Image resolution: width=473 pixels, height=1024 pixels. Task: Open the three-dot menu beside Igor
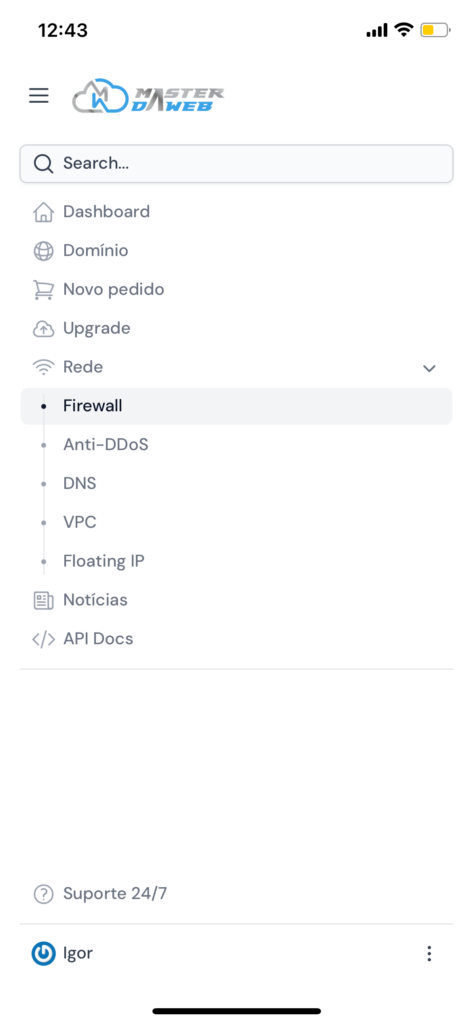click(x=429, y=953)
